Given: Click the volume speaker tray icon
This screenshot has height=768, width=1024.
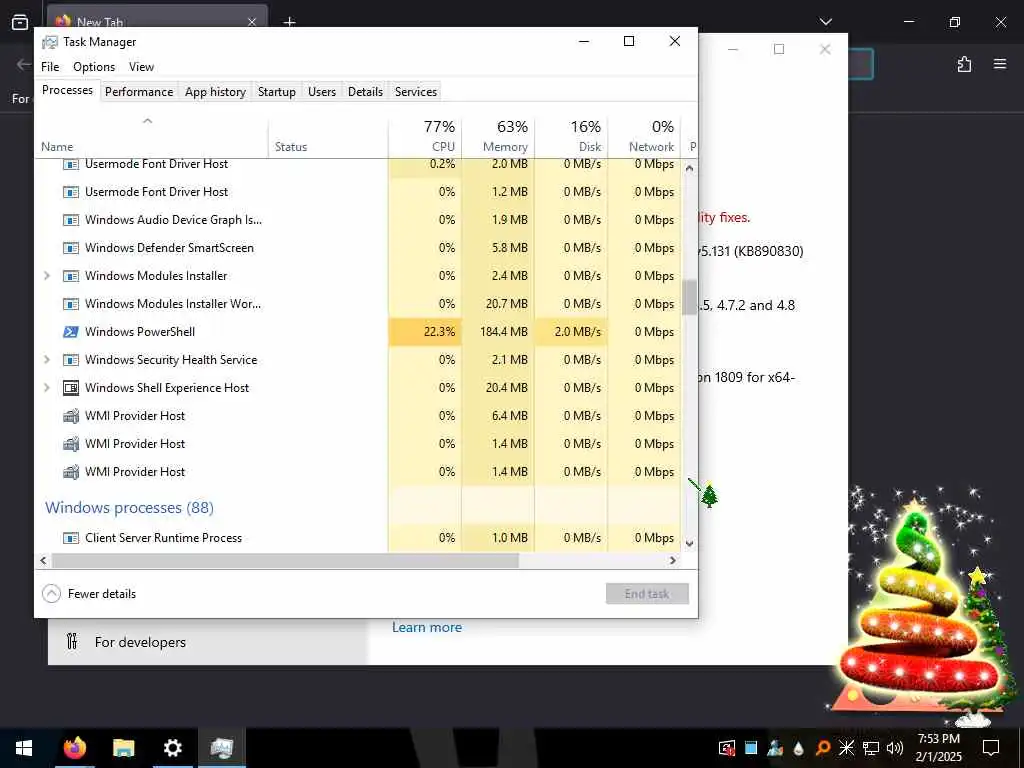Looking at the screenshot, I should tap(895, 748).
